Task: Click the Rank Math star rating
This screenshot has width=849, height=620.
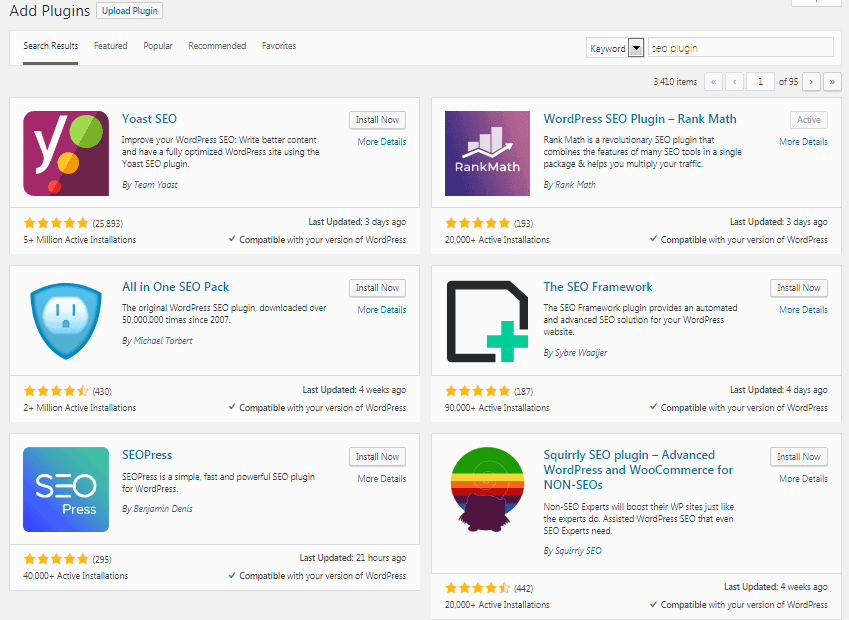Action: click(478, 223)
